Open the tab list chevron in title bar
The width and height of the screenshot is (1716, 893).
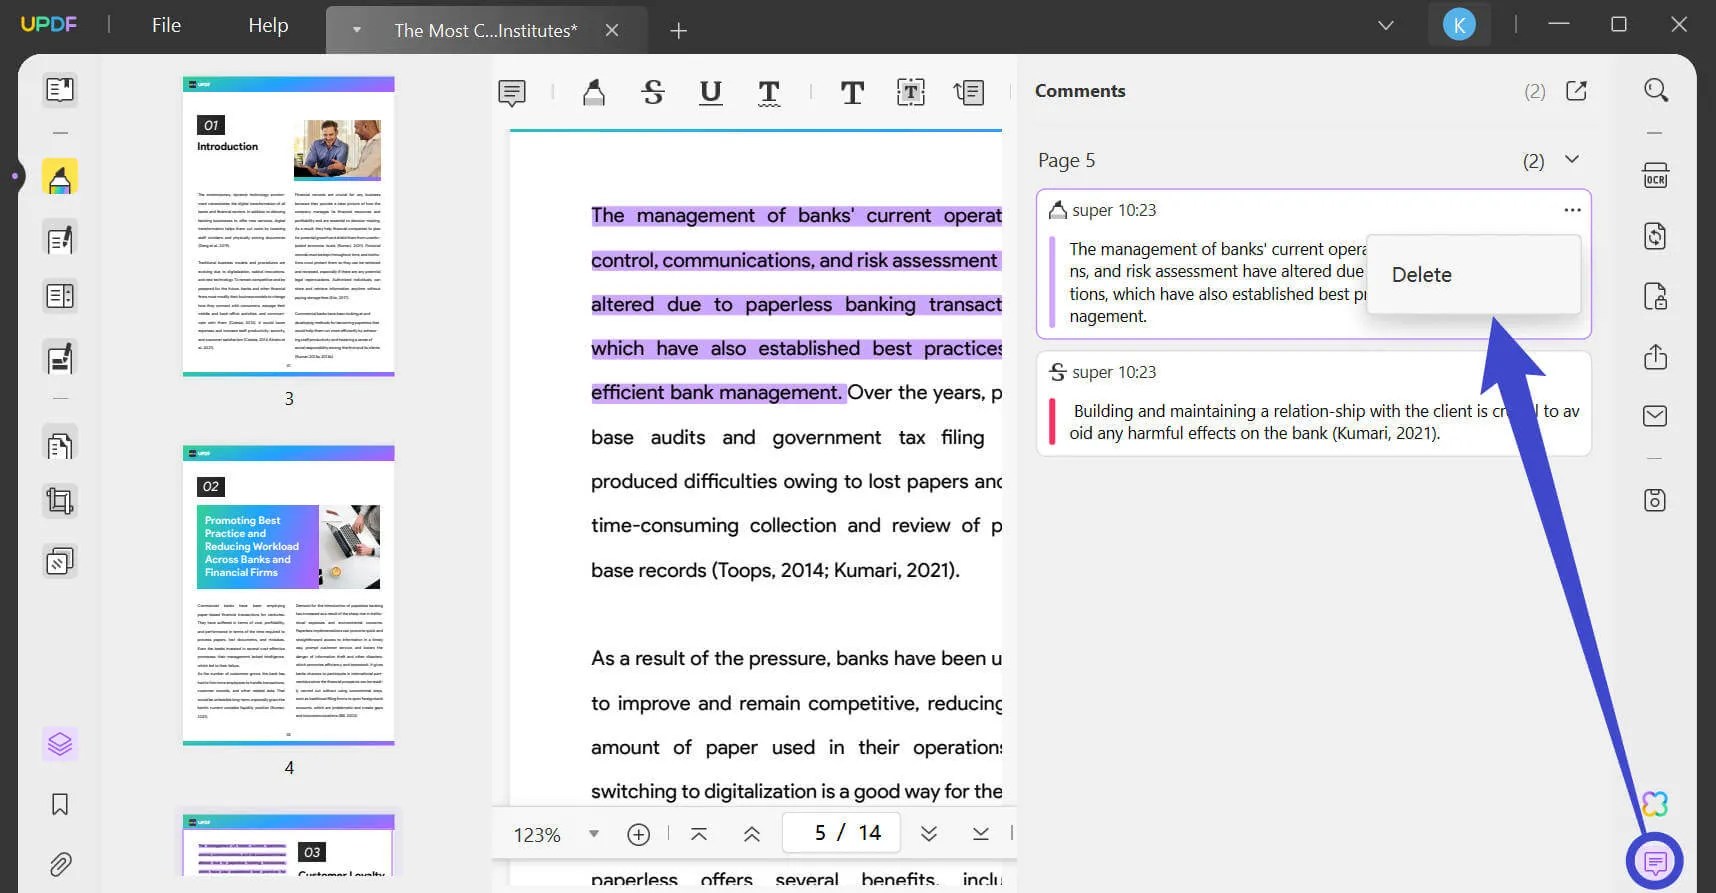(x=1386, y=25)
